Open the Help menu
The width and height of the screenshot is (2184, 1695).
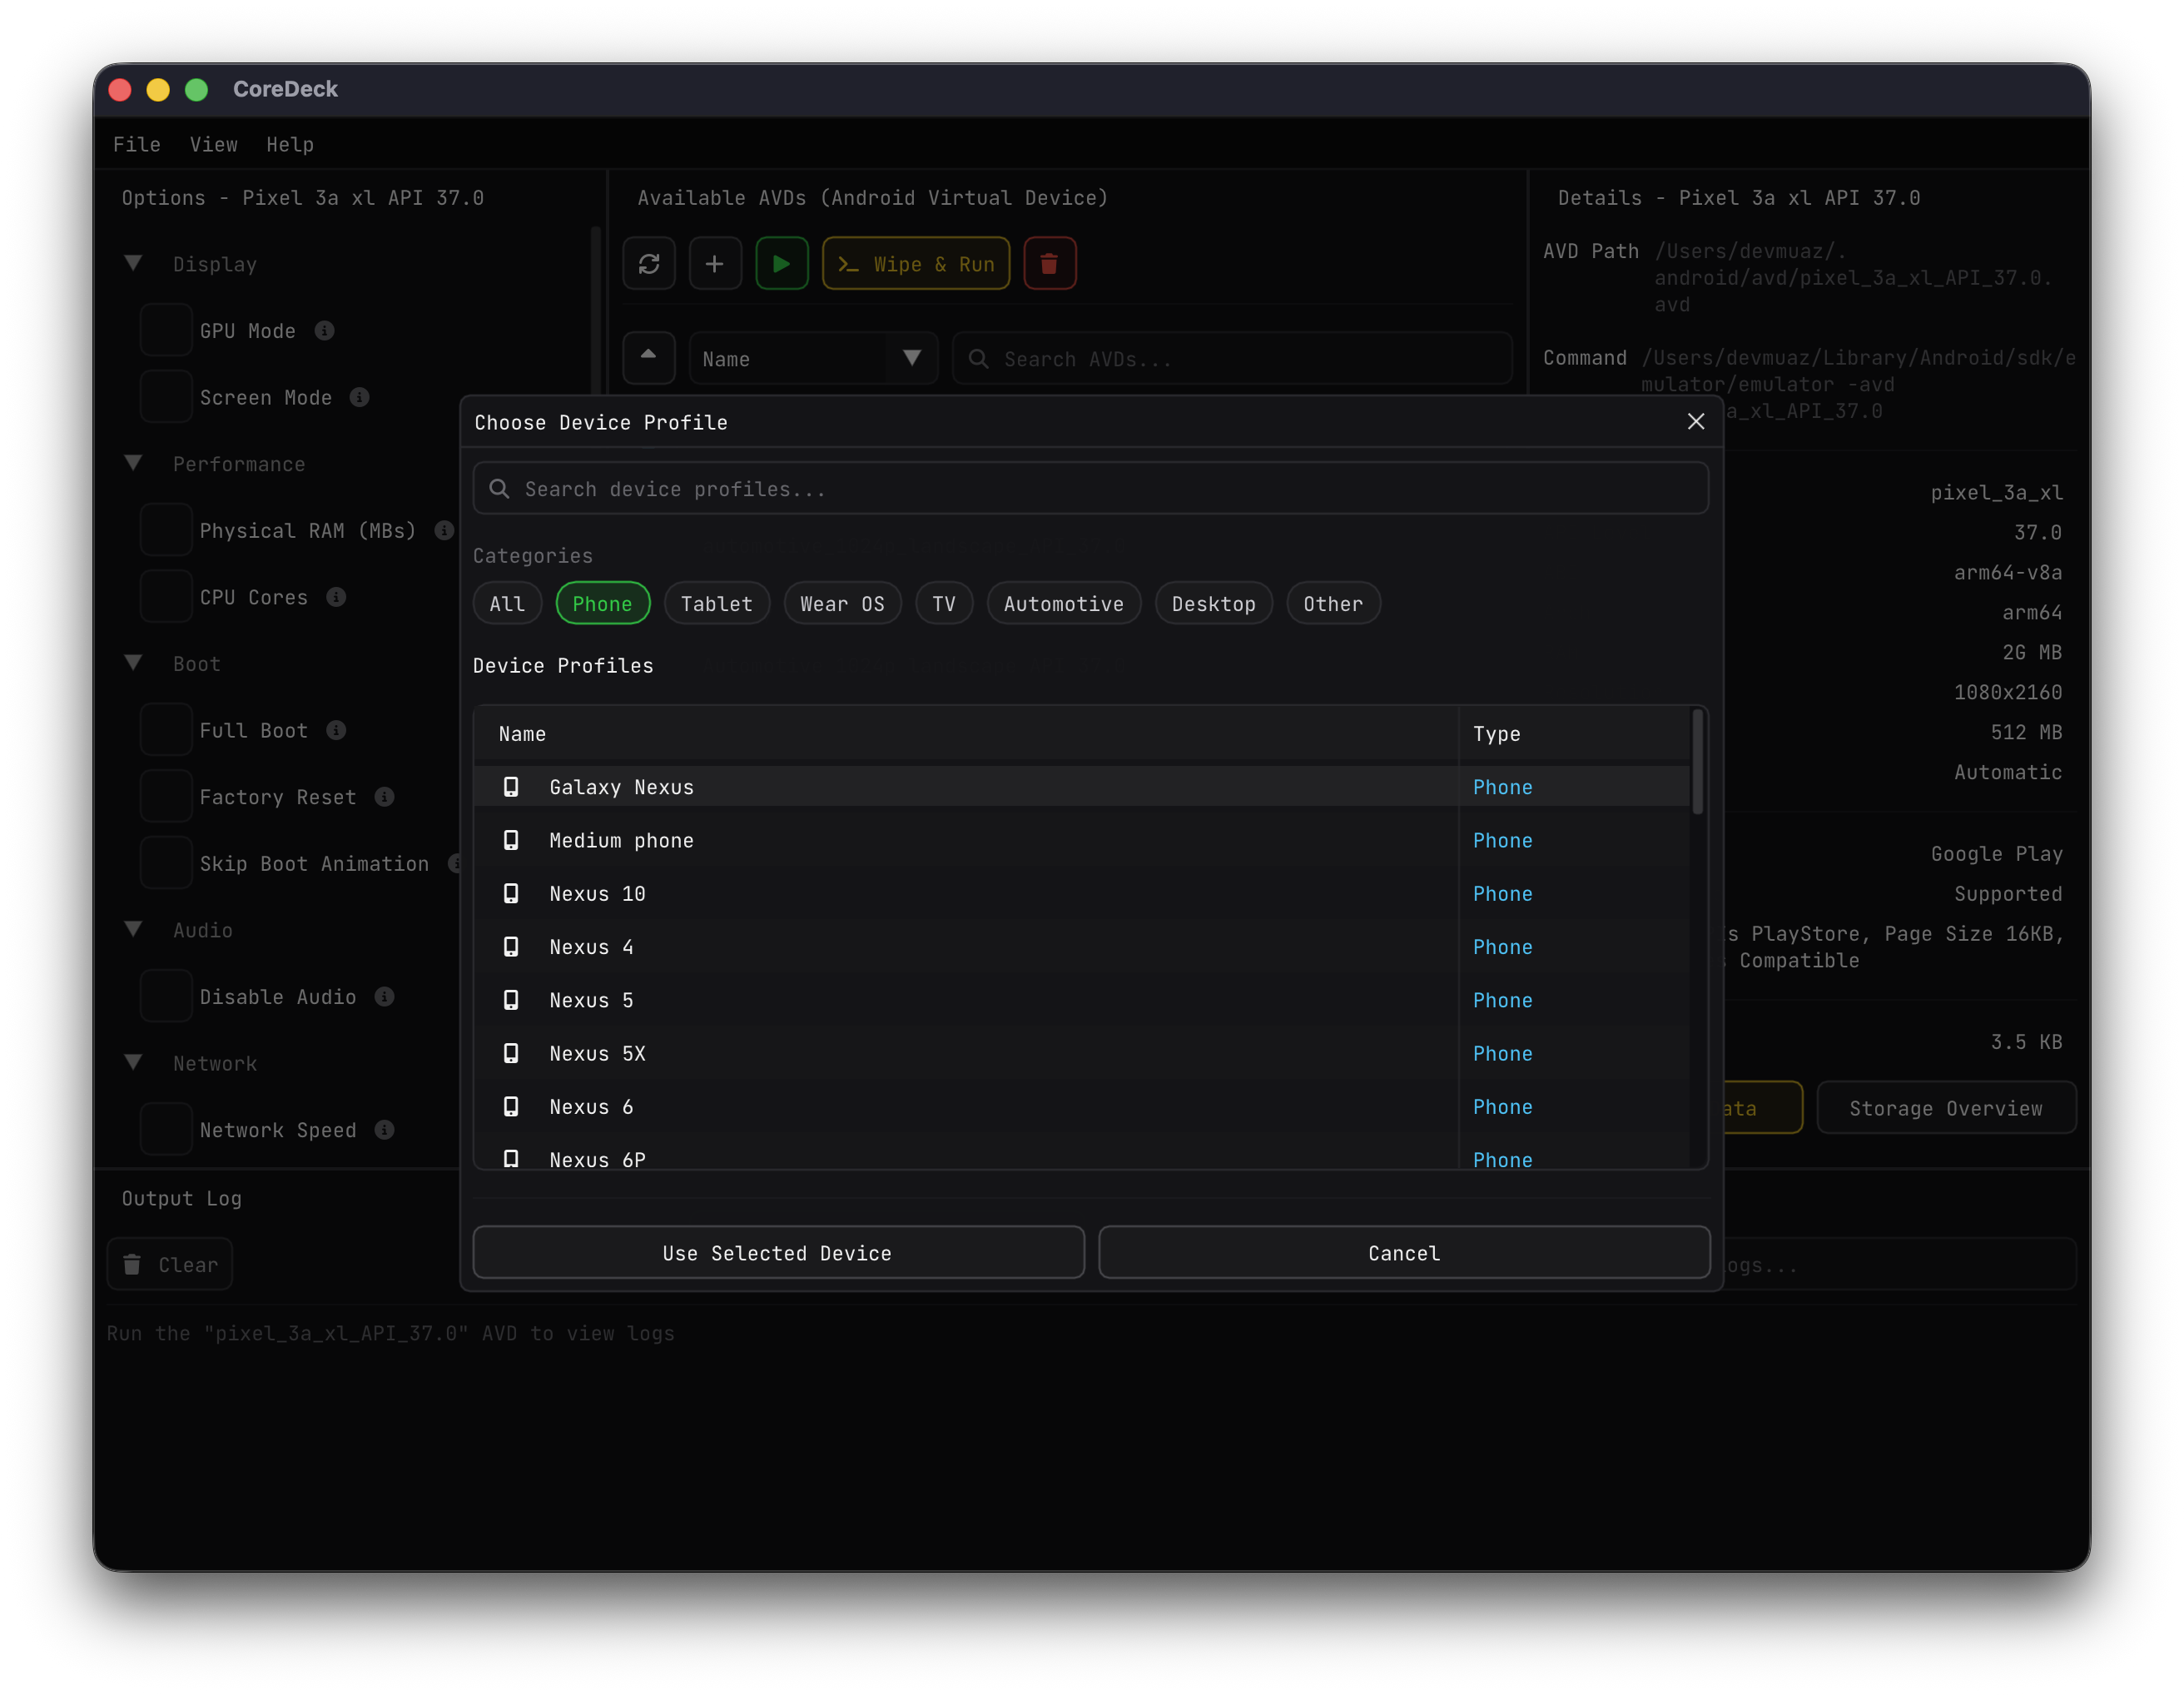pyautogui.click(x=290, y=144)
